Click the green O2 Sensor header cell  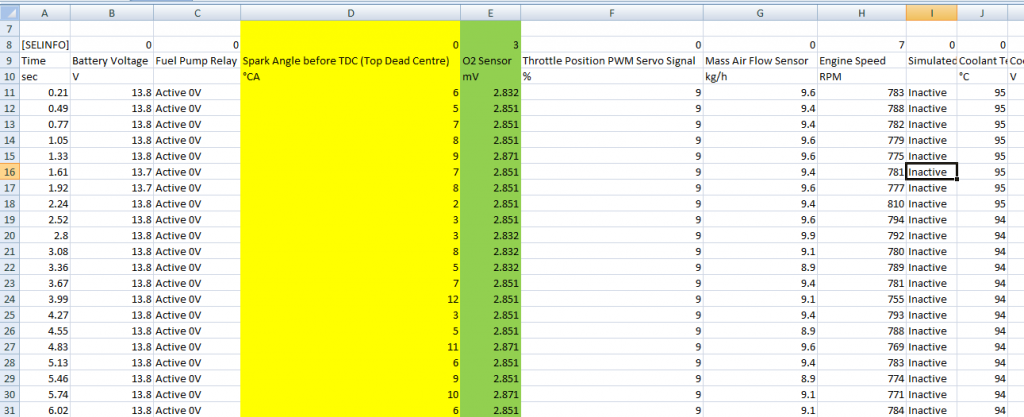point(489,61)
